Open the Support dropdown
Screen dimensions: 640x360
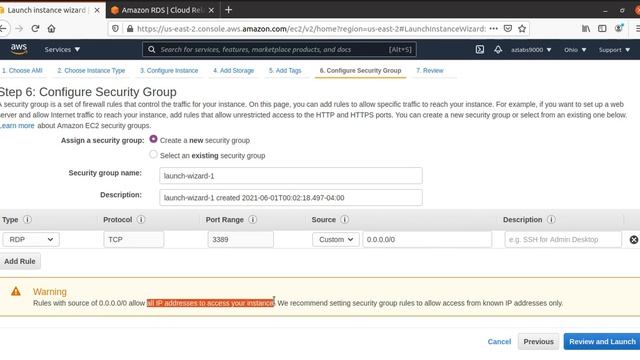click(x=614, y=50)
